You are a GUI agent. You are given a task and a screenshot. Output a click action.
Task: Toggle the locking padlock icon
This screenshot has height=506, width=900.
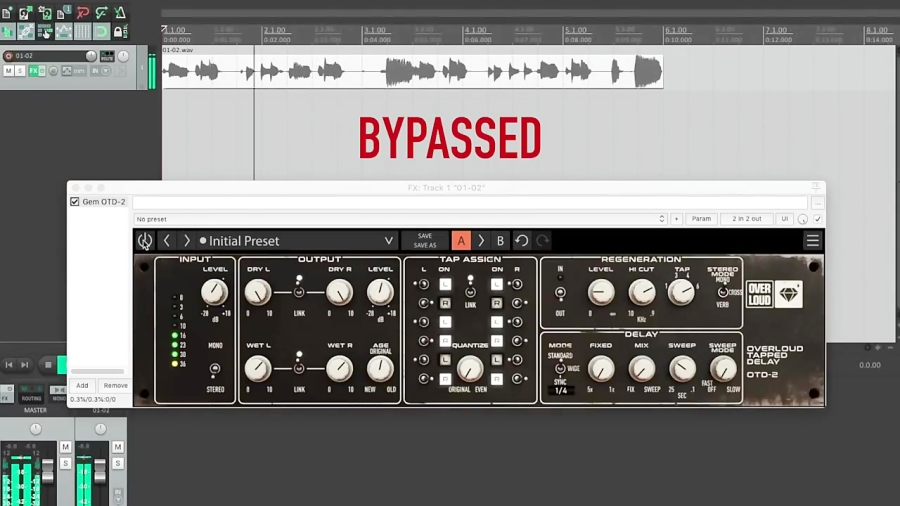pyautogui.click(x=119, y=31)
